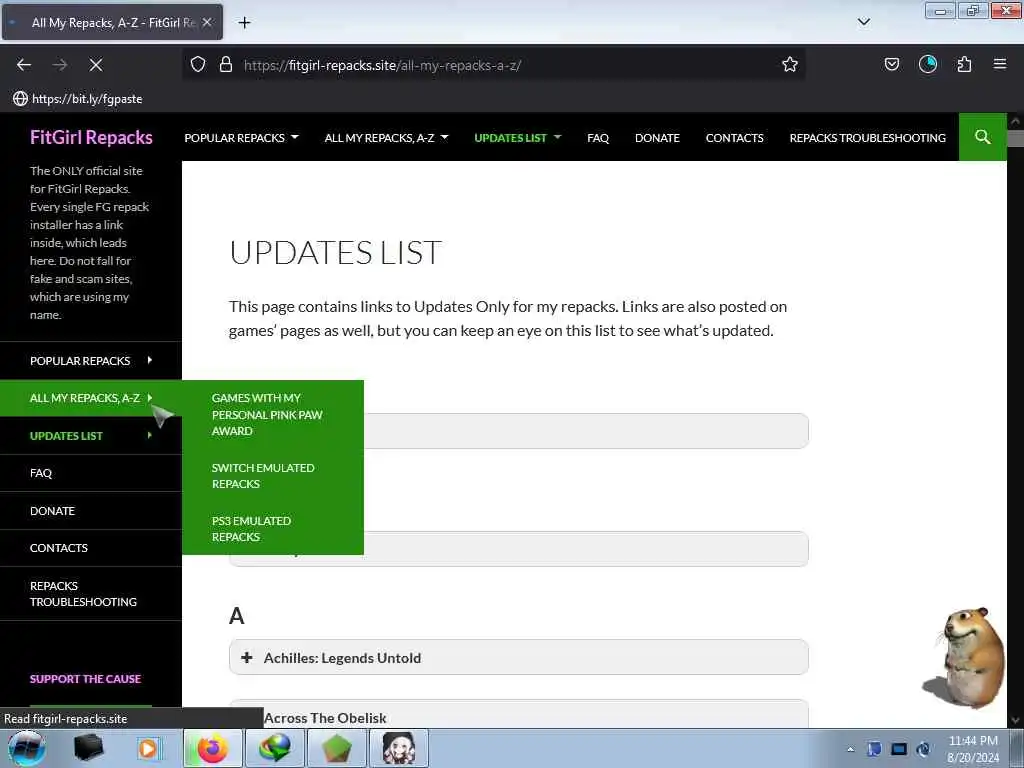Viewport: 1024px width, 768px height.
Task: Open the anime avatar taskbar app
Action: pyautogui.click(x=398, y=748)
